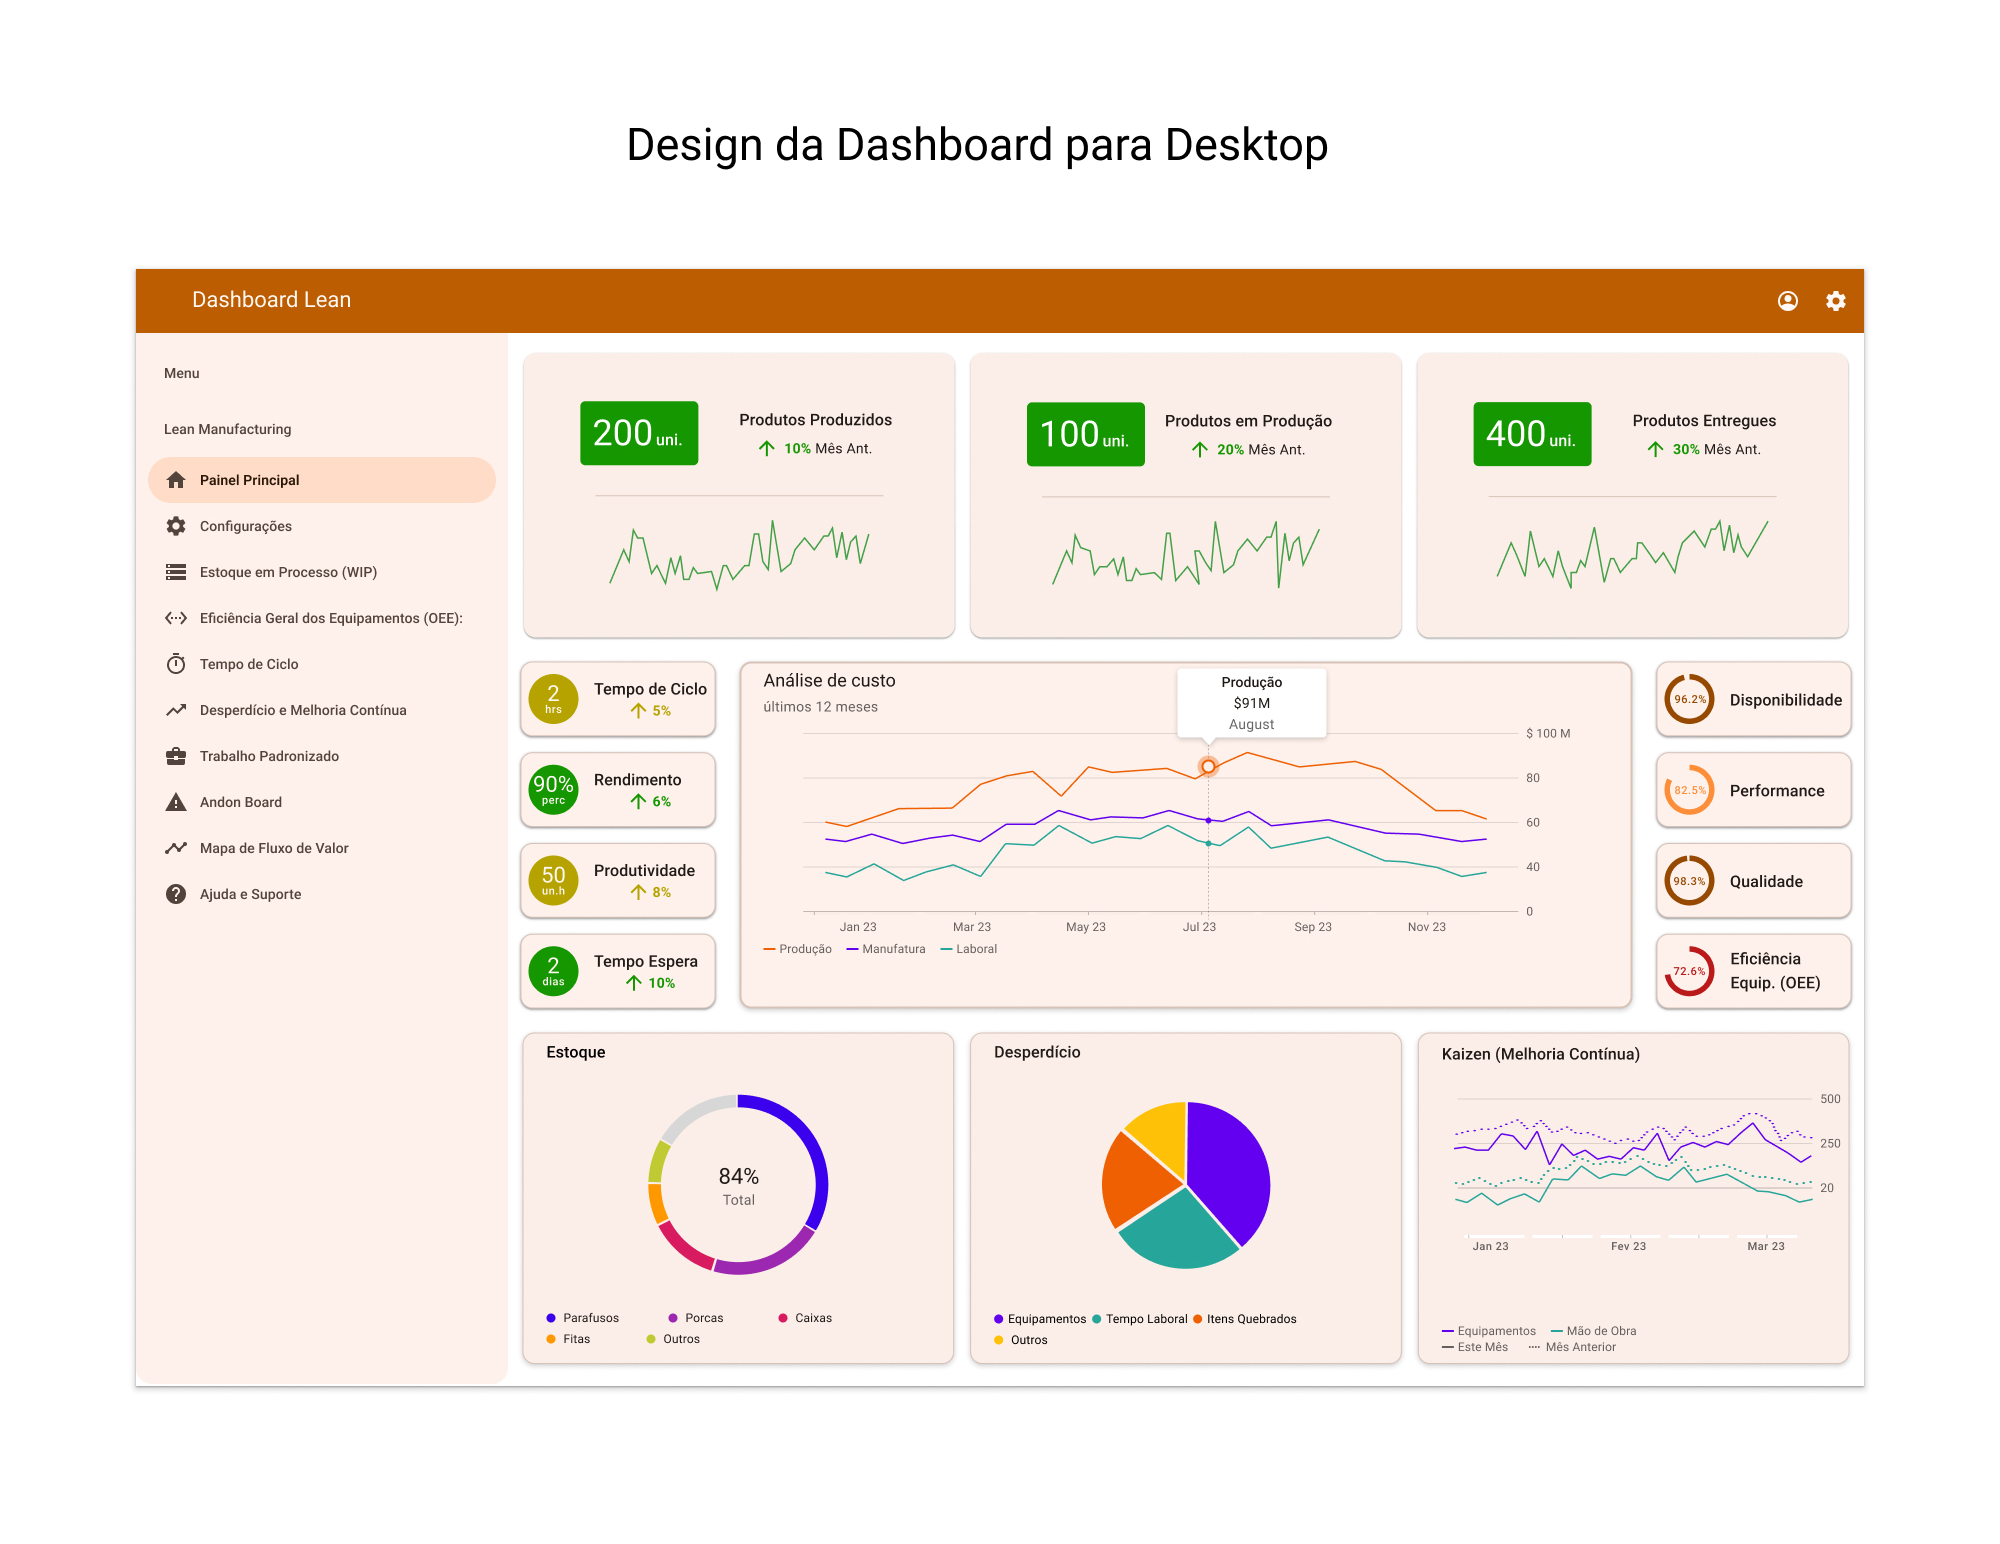Viewport: 2000px width, 1544px height.
Task: Open Mapa de Fluxo de Valor menu item
Action: coord(273,848)
